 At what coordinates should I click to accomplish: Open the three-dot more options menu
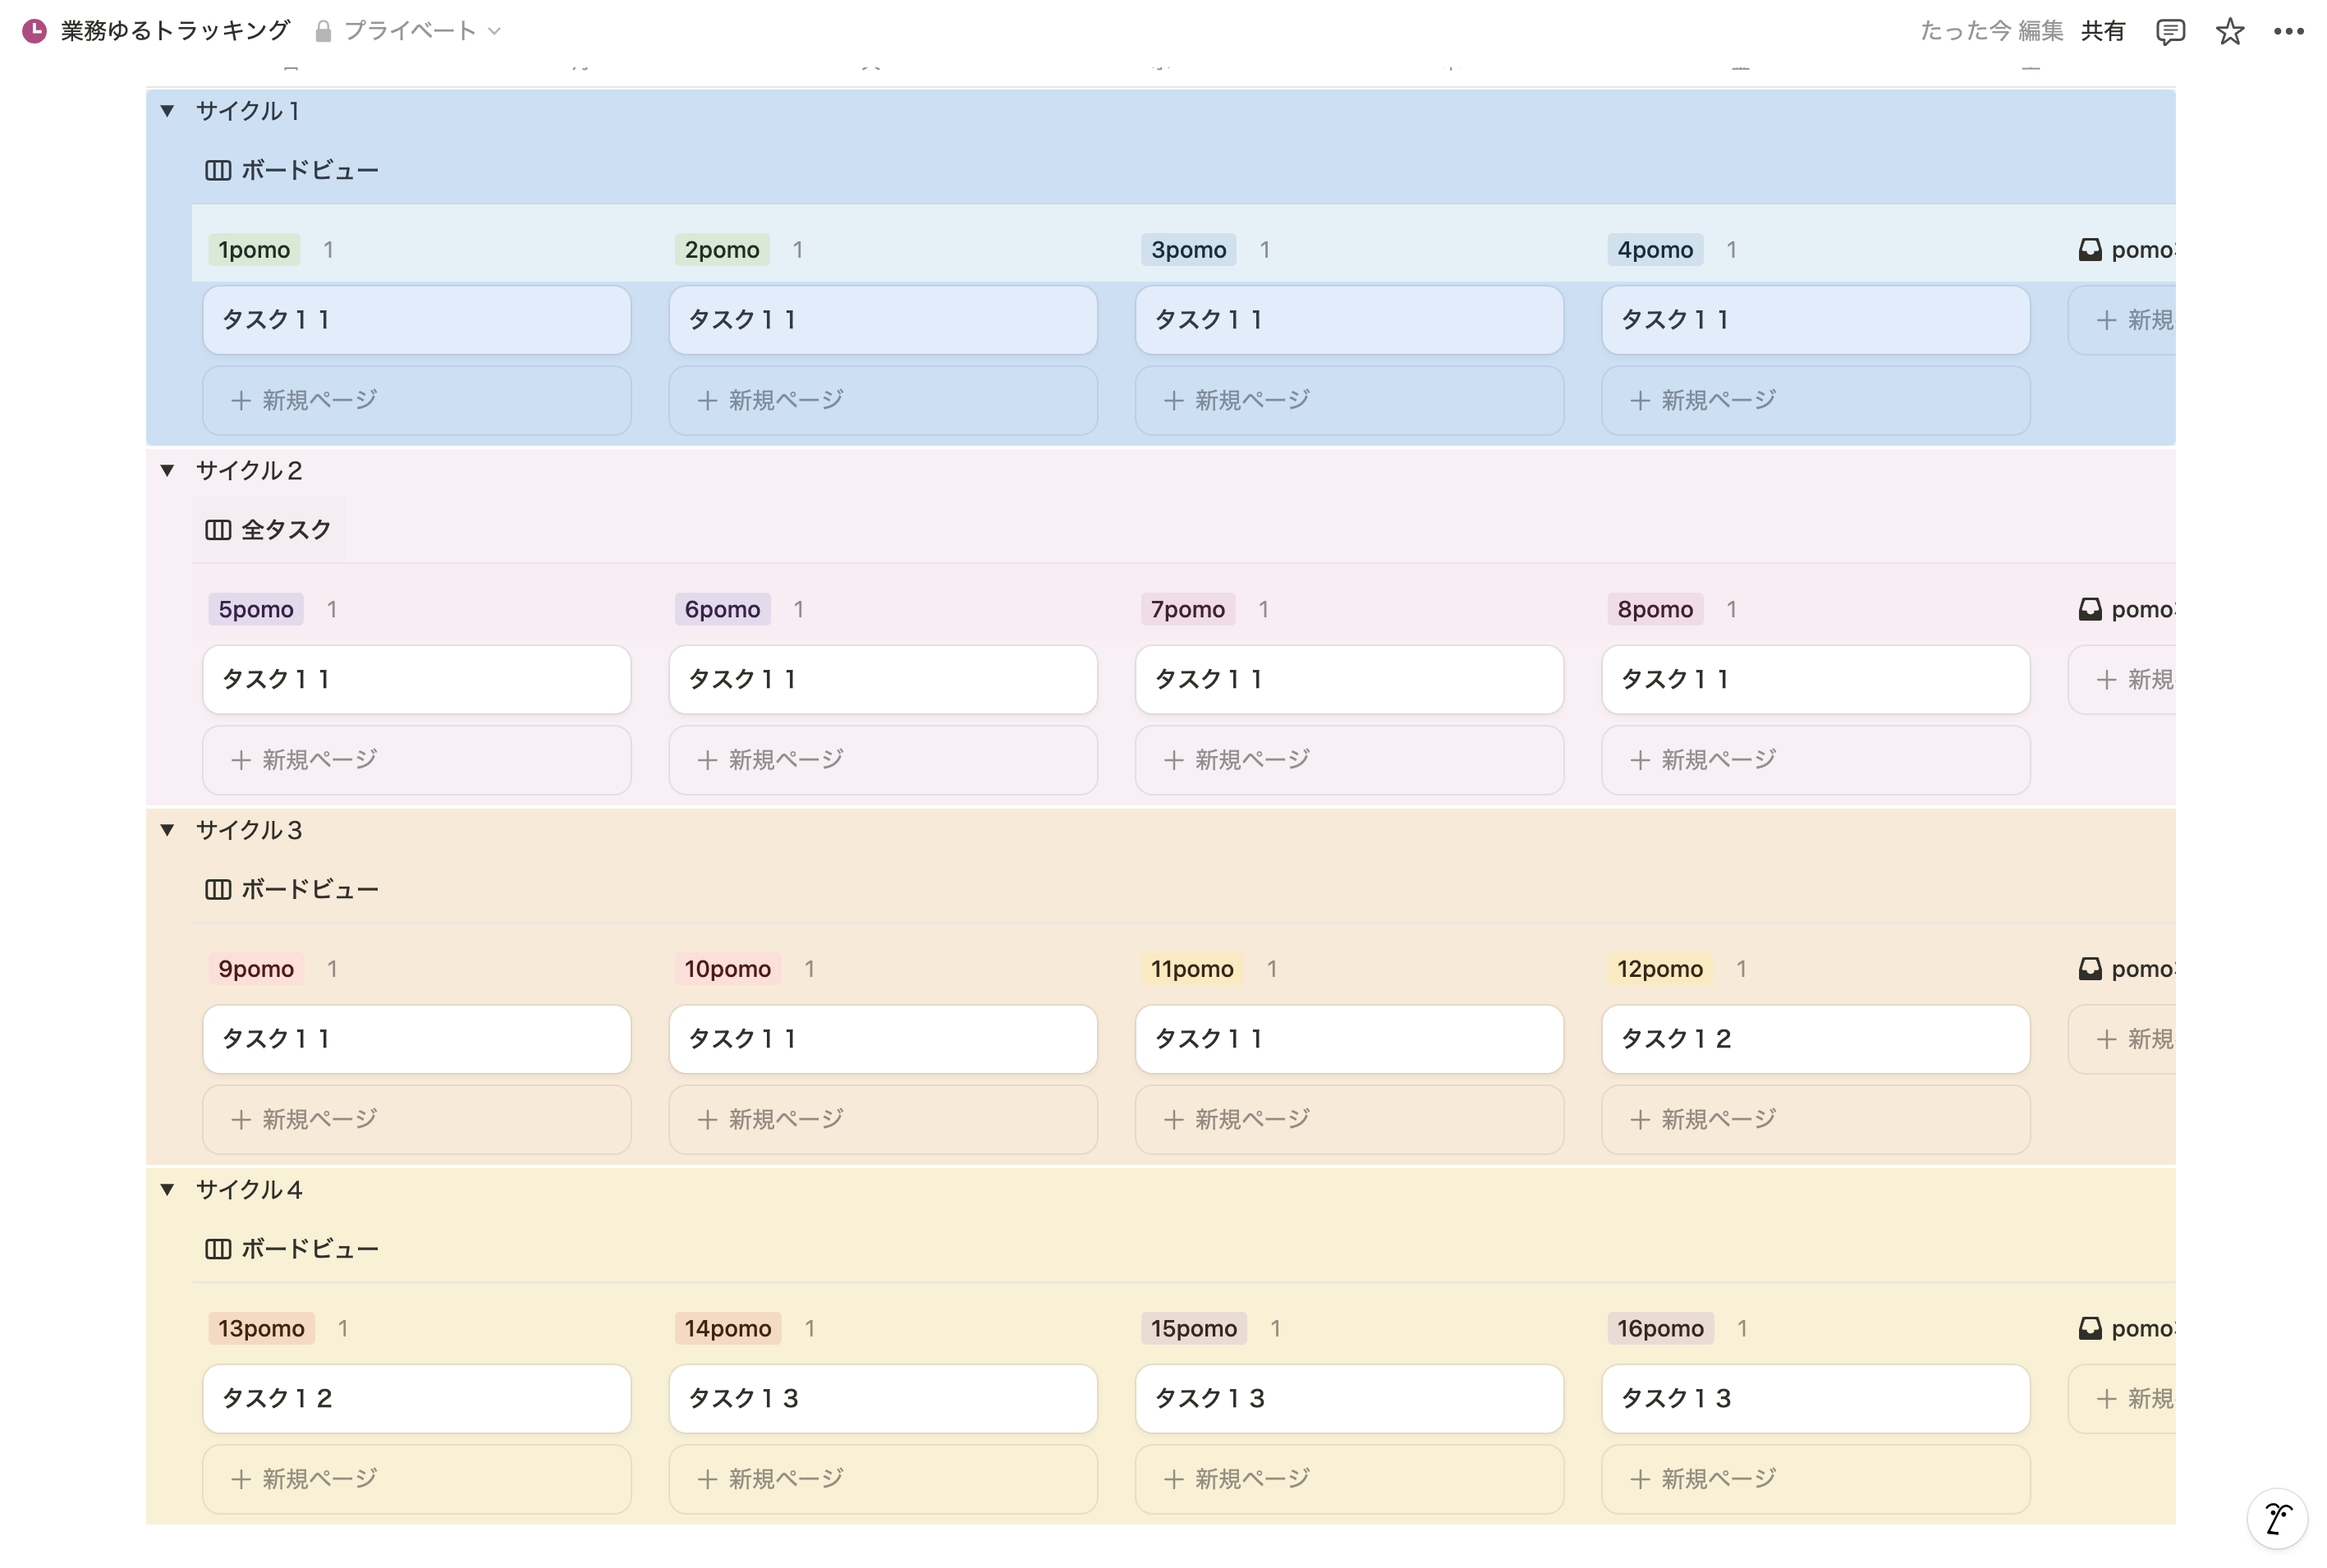2288,31
